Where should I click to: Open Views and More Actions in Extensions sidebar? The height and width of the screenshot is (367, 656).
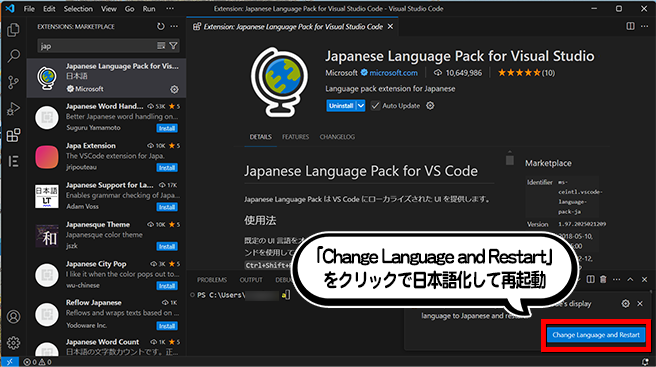tap(174, 26)
